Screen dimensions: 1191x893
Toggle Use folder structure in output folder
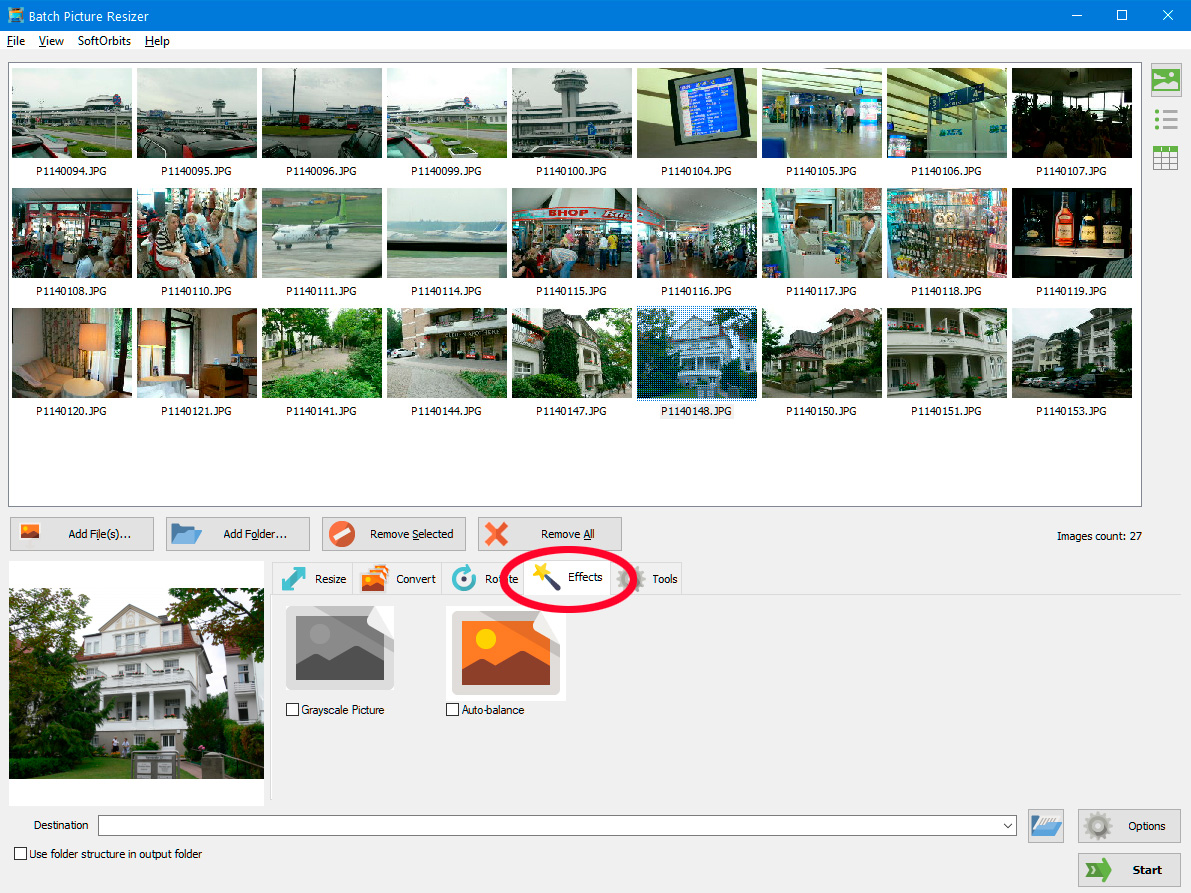click(21, 854)
